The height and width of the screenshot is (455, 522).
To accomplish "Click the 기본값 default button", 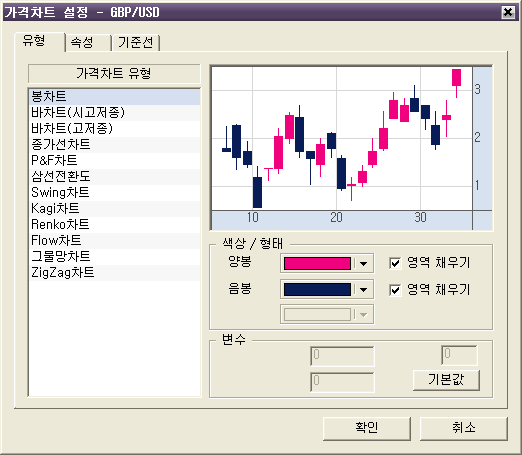I will 446,380.
